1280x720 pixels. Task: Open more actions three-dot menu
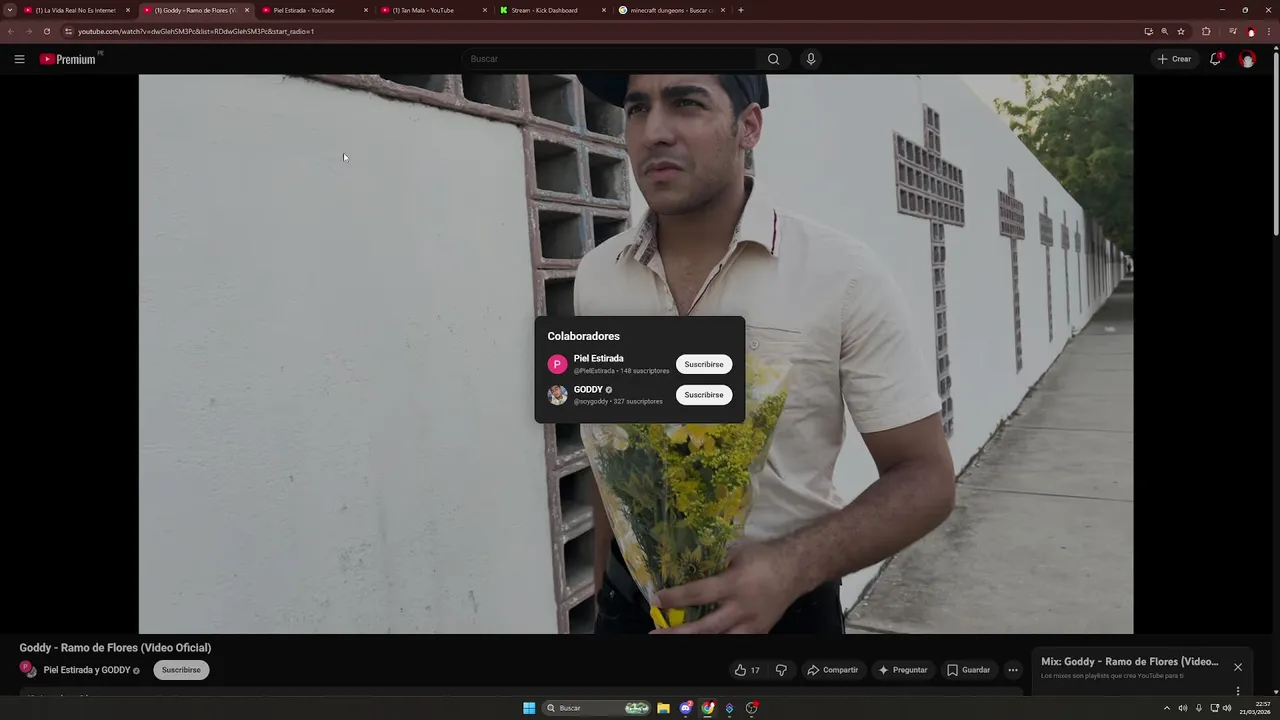click(1013, 670)
